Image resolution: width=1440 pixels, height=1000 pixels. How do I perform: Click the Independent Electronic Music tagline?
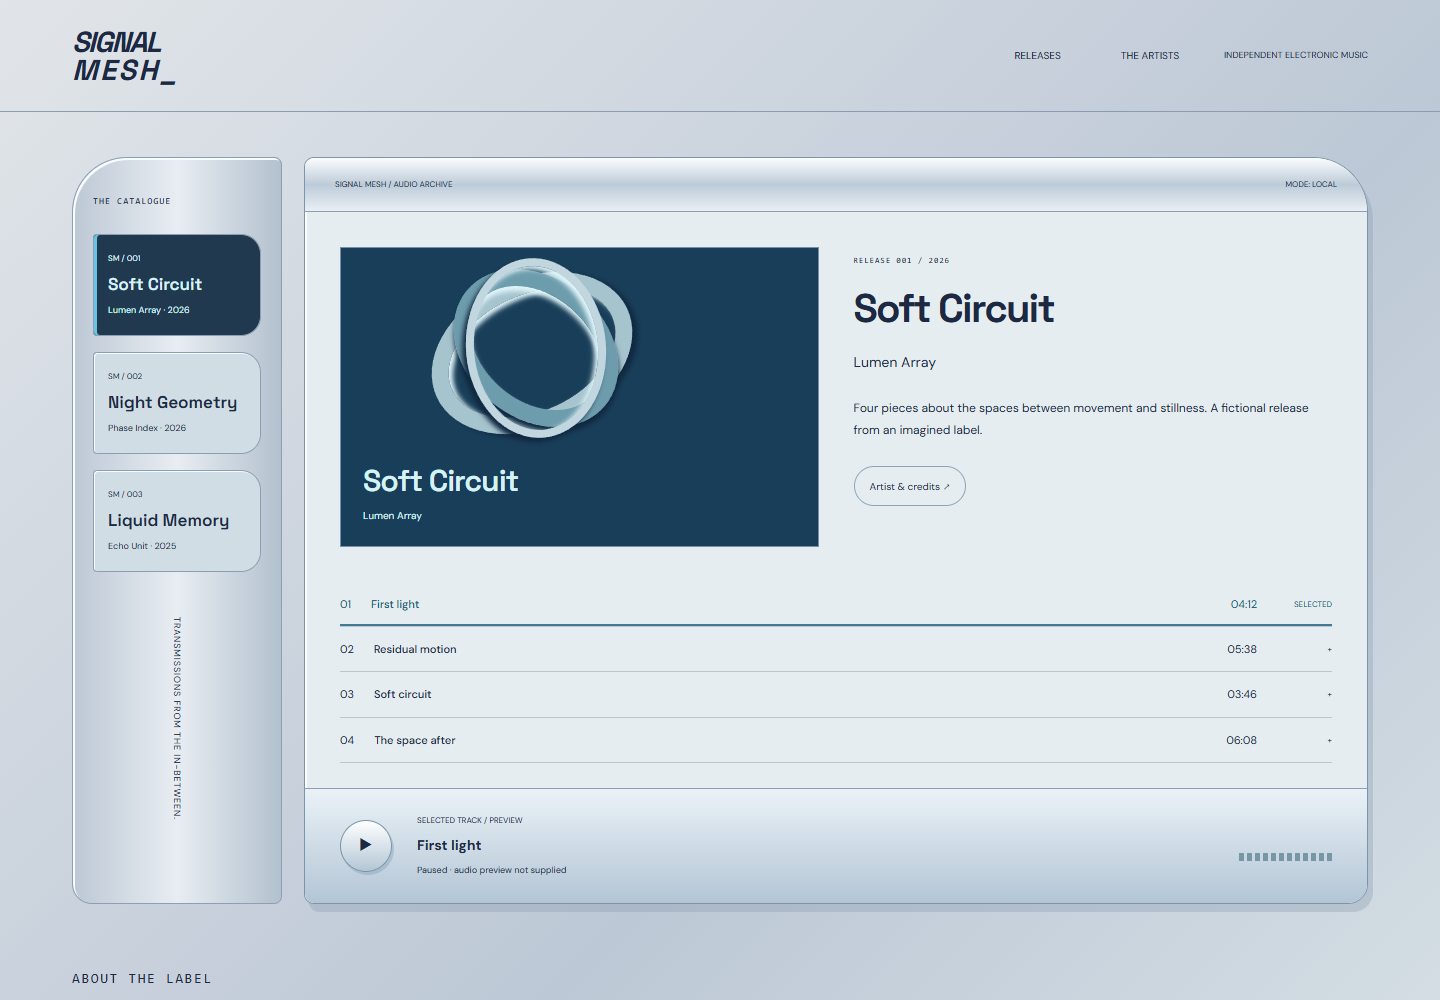click(1295, 55)
